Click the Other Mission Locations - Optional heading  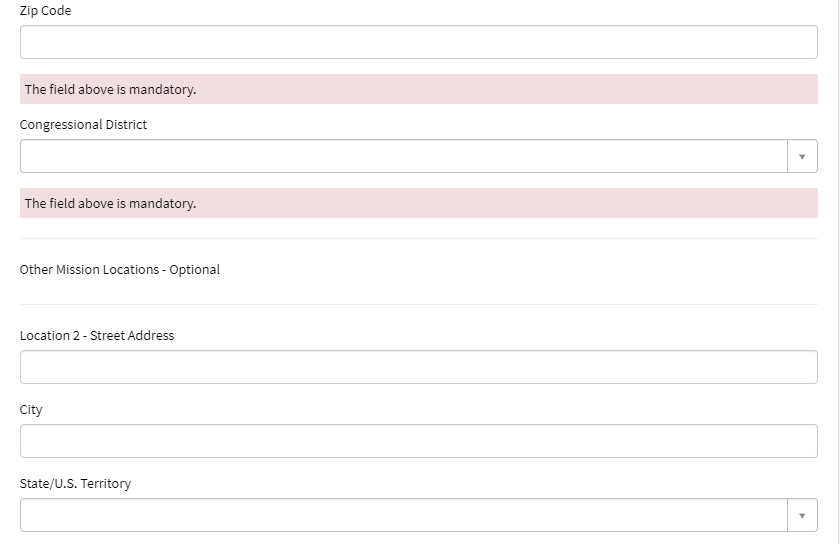coord(120,270)
